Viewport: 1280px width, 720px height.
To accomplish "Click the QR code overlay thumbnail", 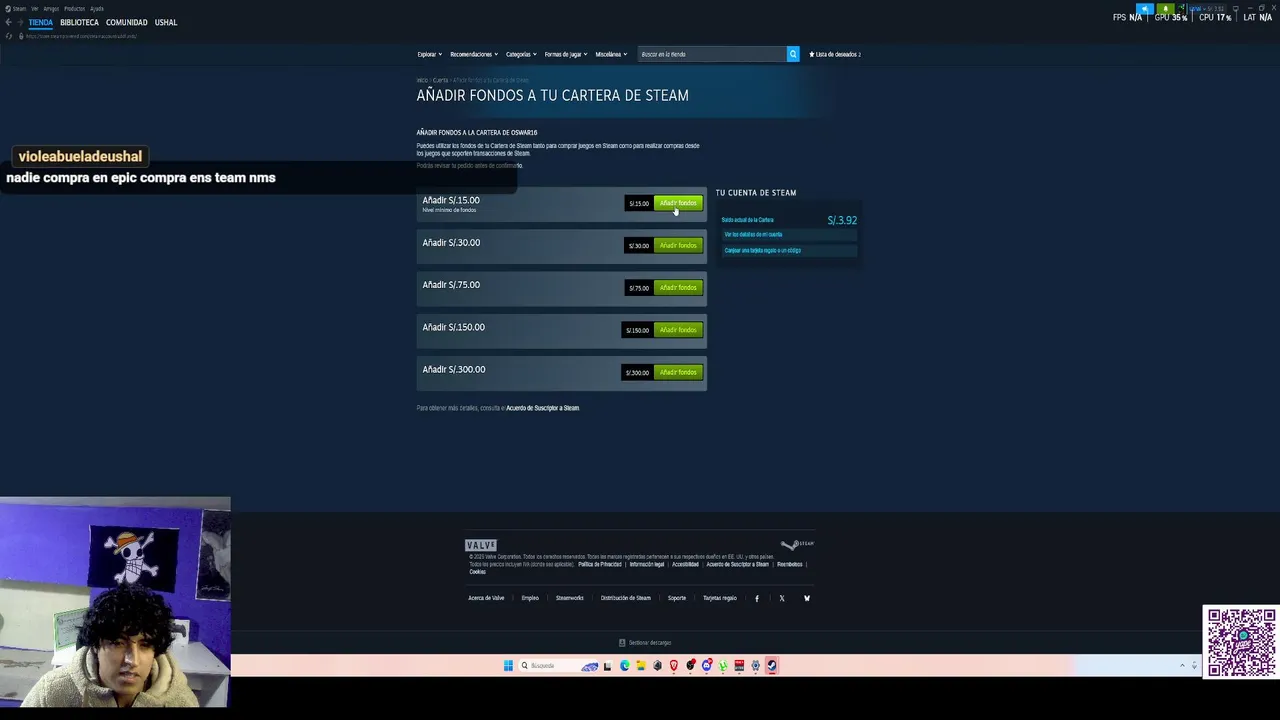I will coord(1240,642).
